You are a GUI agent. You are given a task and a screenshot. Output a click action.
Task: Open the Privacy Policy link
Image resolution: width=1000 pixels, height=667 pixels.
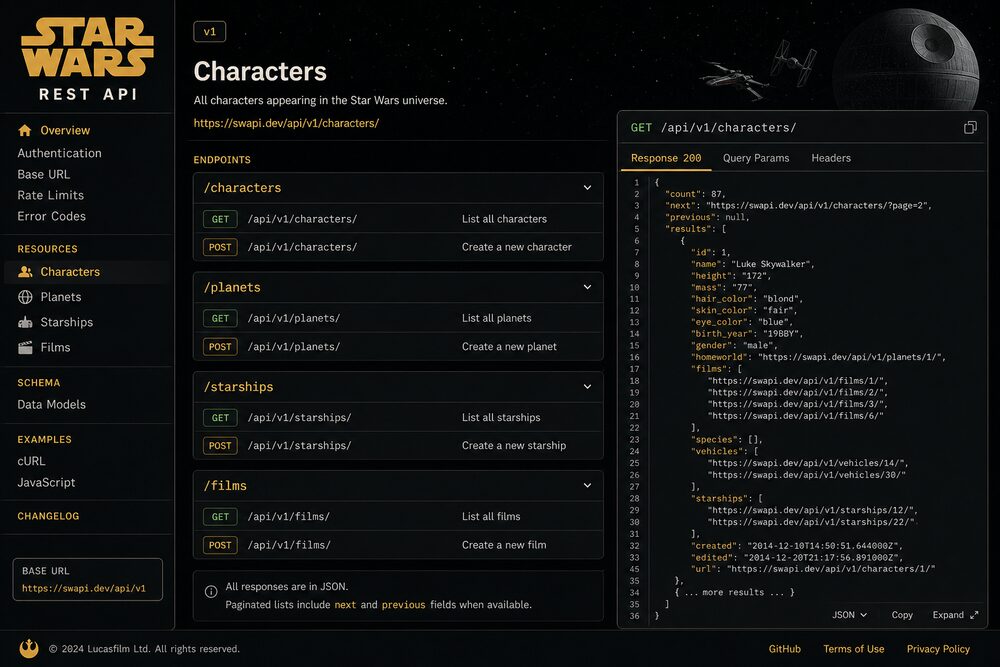(x=938, y=649)
